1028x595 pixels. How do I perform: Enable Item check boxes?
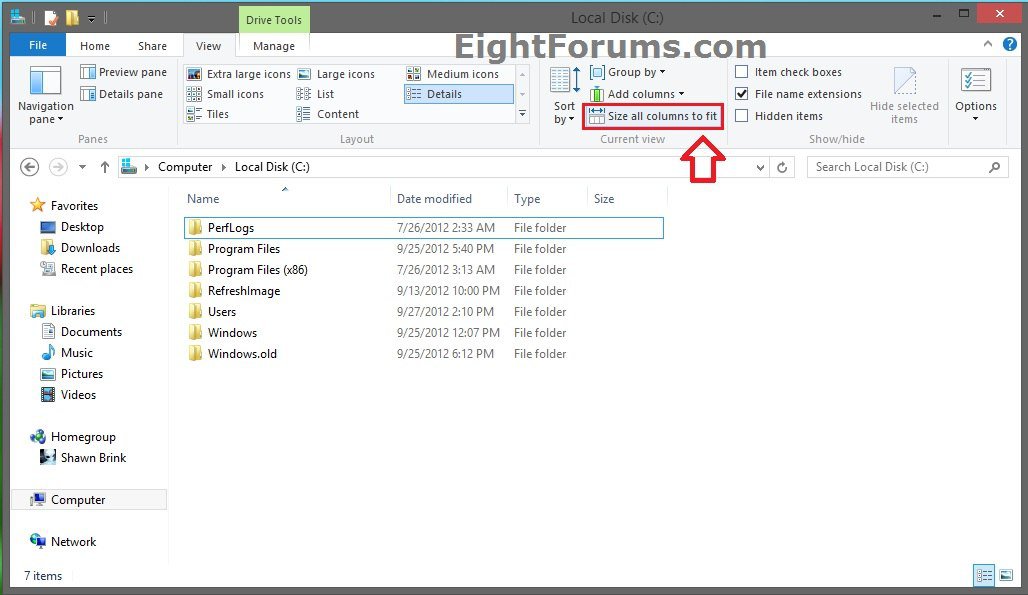tap(742, 72)
